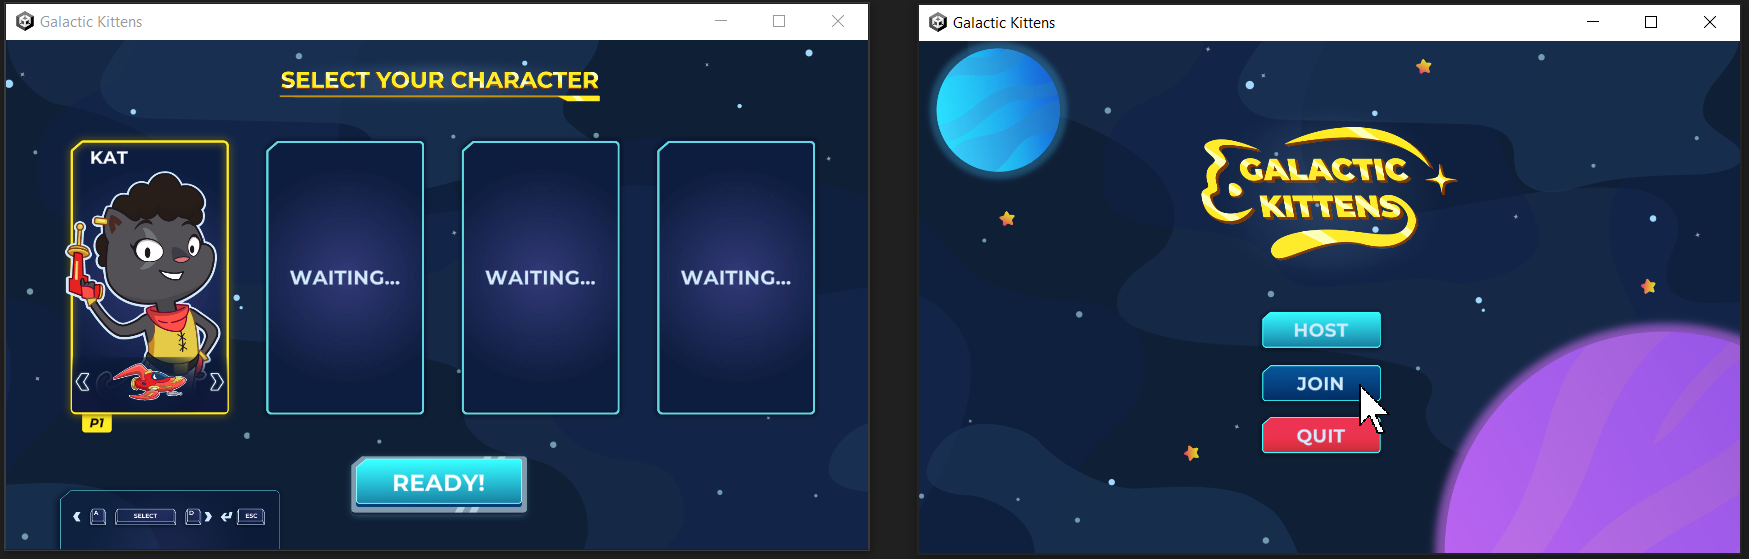
Task: Click the yellow P1 badge
Action: (96, 423)
